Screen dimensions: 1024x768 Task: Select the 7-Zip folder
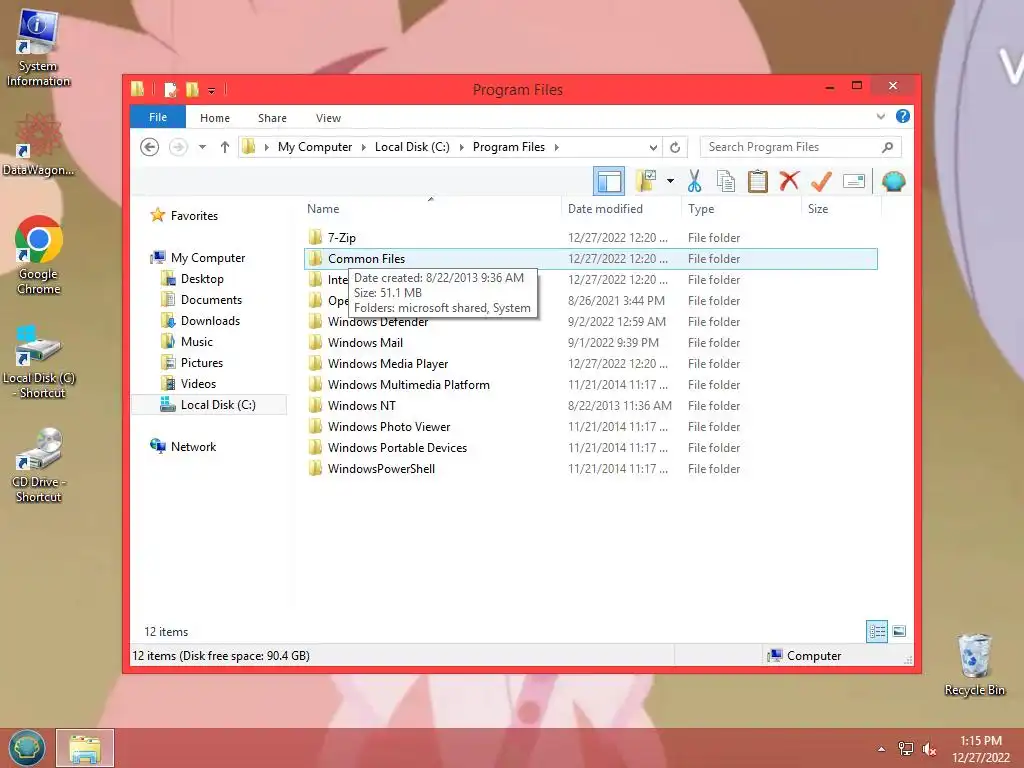[591, 238]
